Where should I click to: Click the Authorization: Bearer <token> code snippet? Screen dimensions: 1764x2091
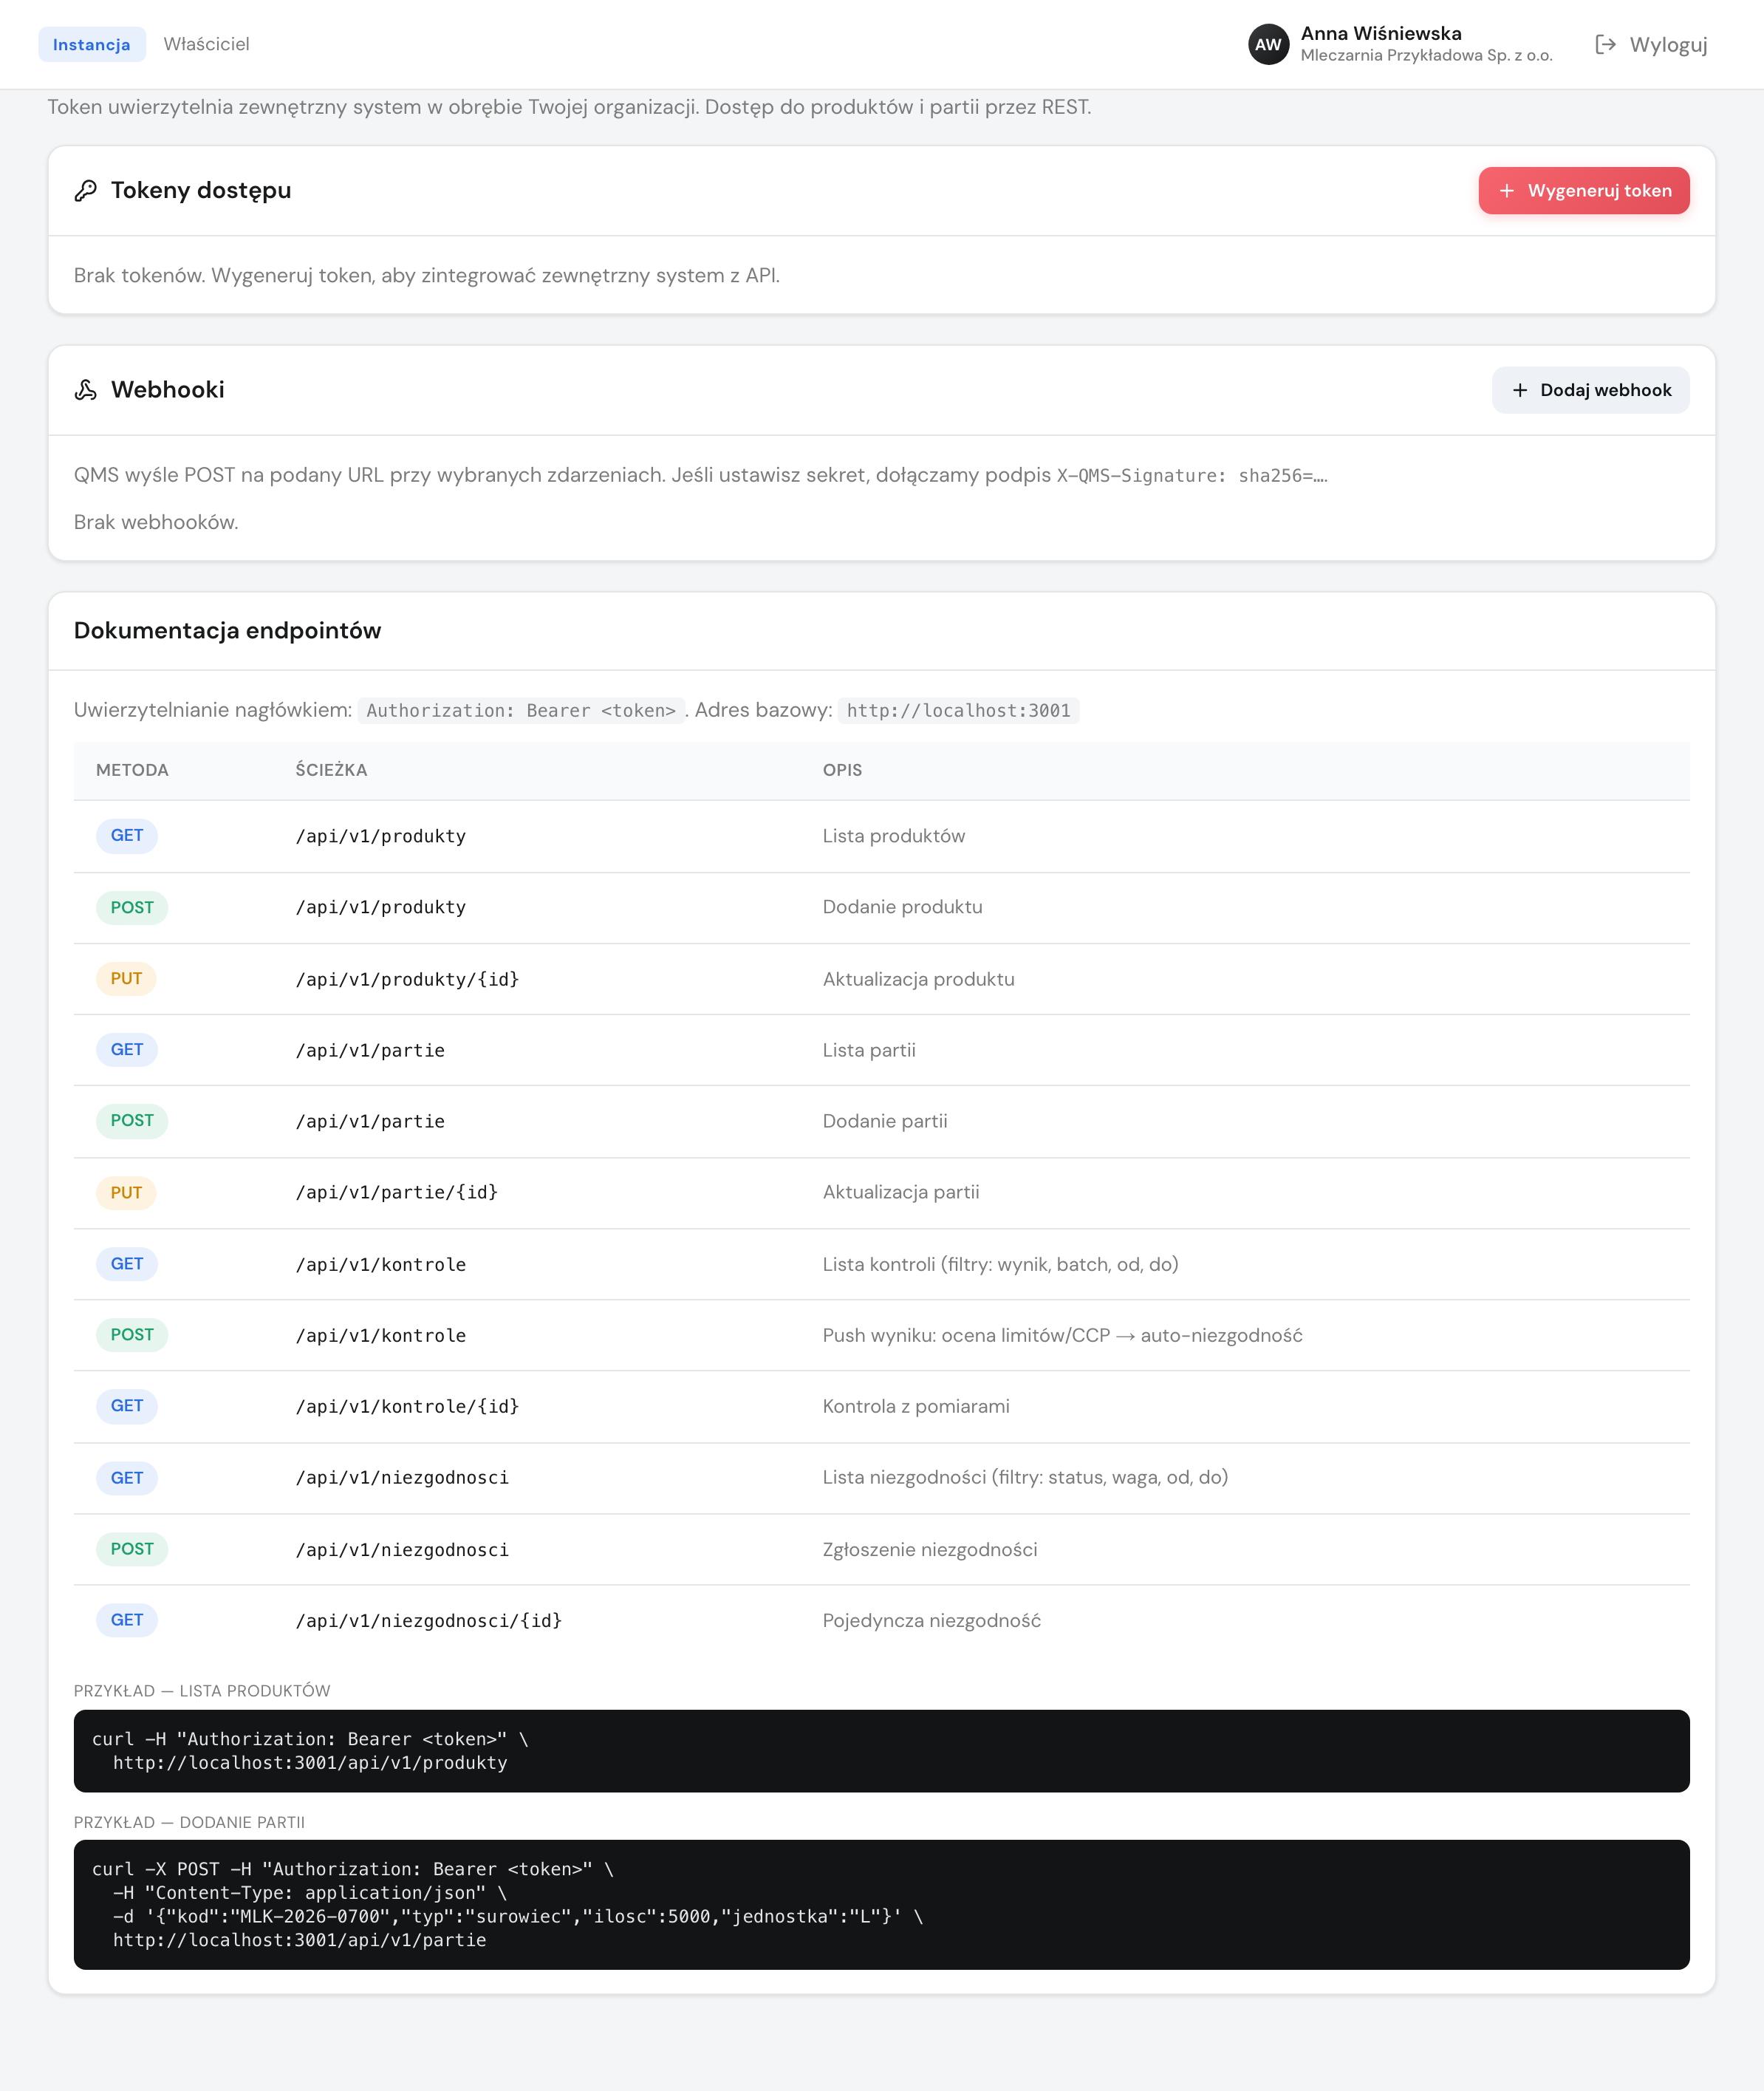click(521, 710)
